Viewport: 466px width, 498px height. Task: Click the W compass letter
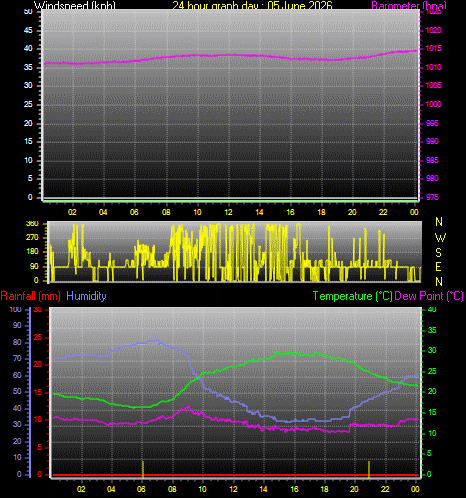tap(440, 238)
